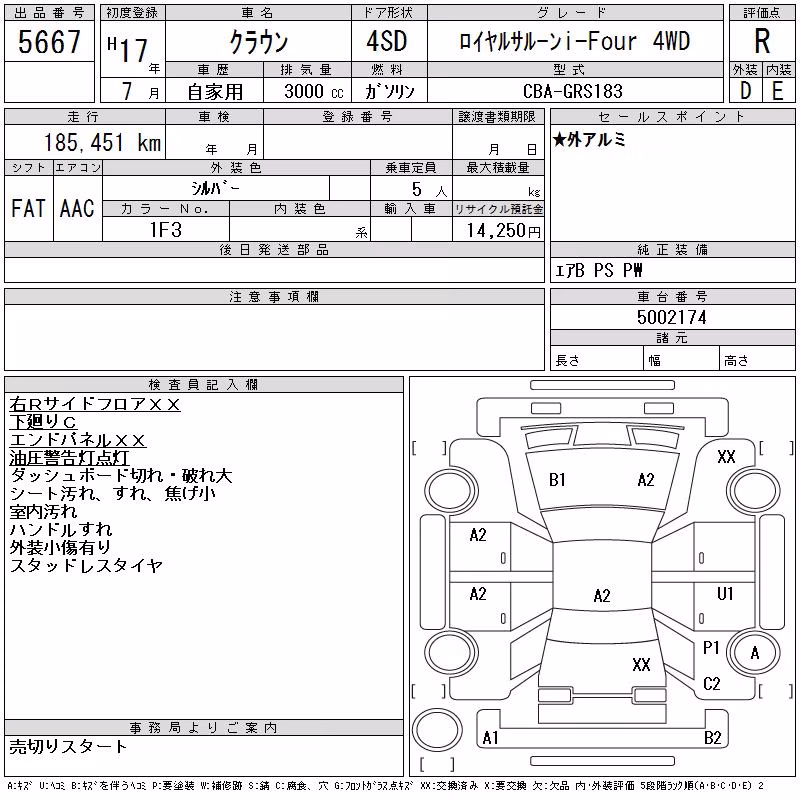Select the C2 mark on the diagram

click(x=712, y=684)
